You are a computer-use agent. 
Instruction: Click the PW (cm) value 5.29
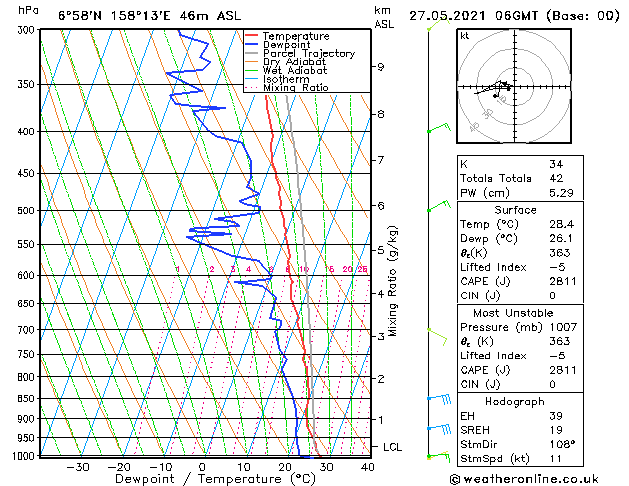561,193
